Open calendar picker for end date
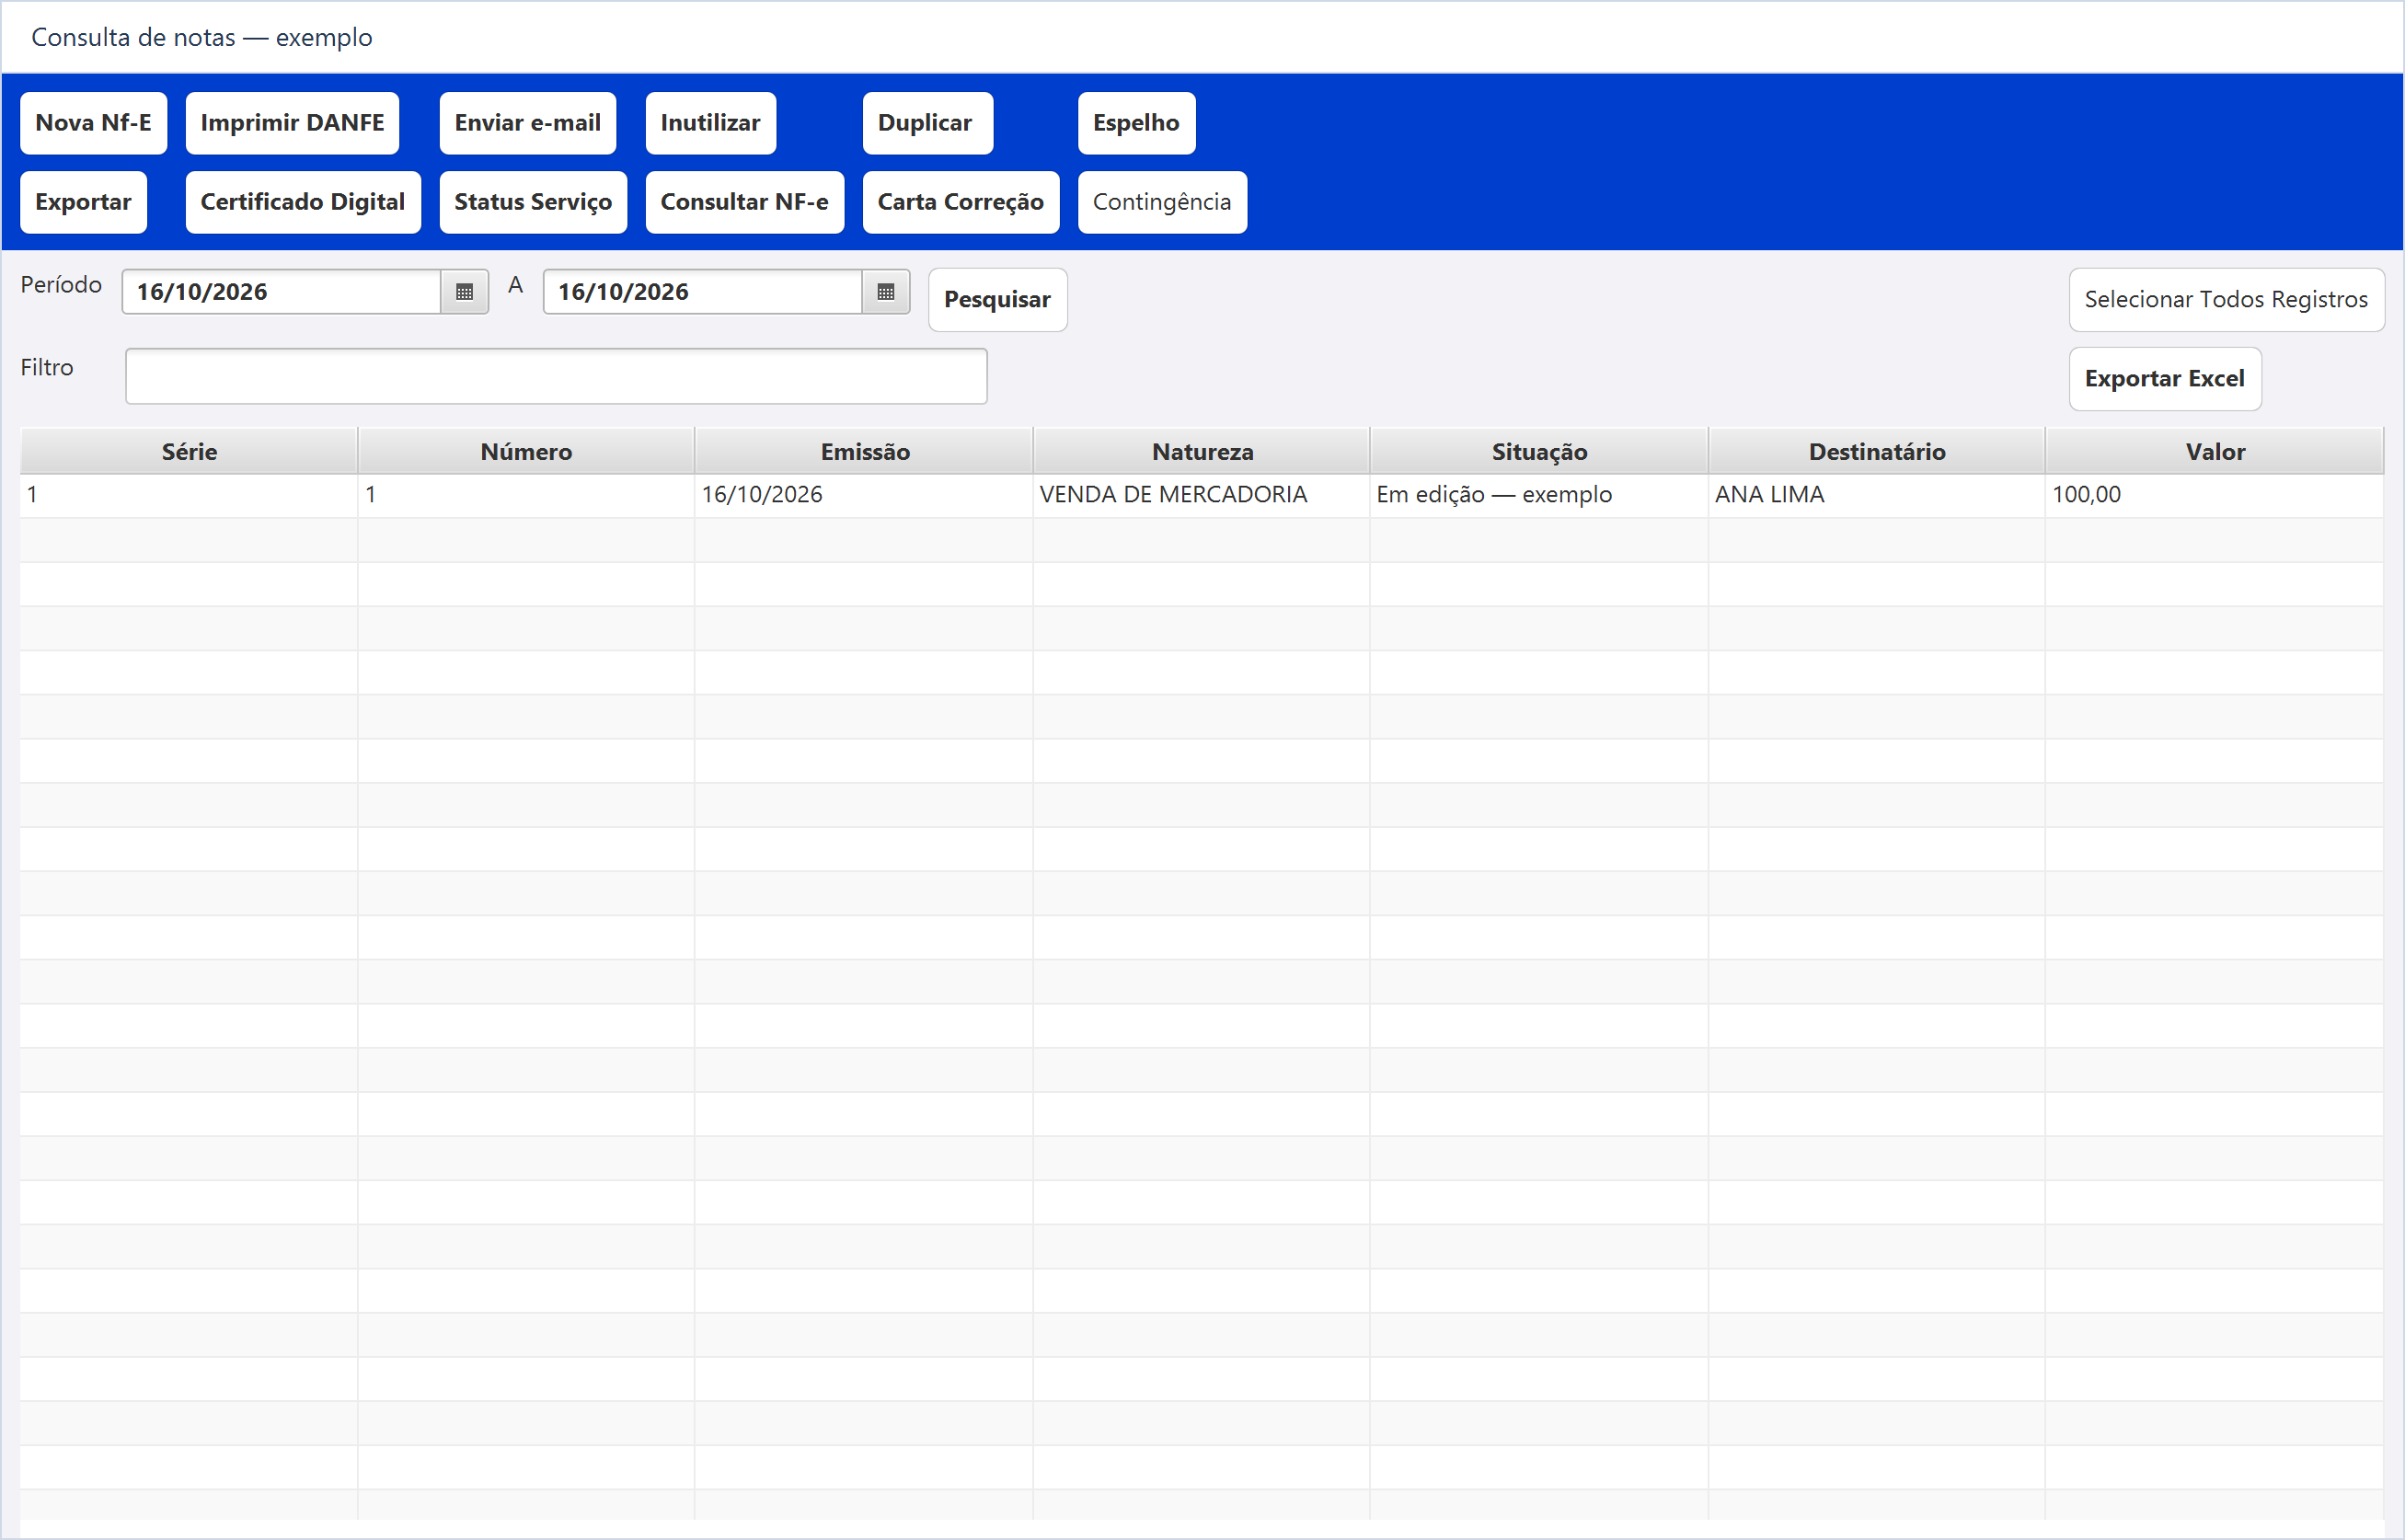This screenshot has height=1540, width=2405. (885, 292)
